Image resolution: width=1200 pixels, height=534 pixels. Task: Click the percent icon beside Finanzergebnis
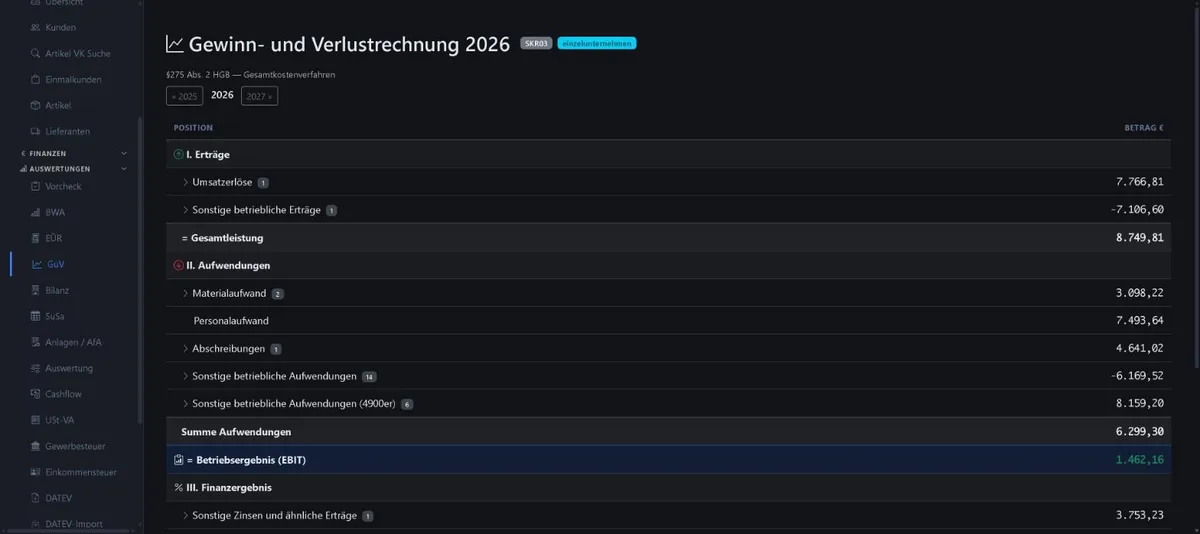(x=178, y=488)
